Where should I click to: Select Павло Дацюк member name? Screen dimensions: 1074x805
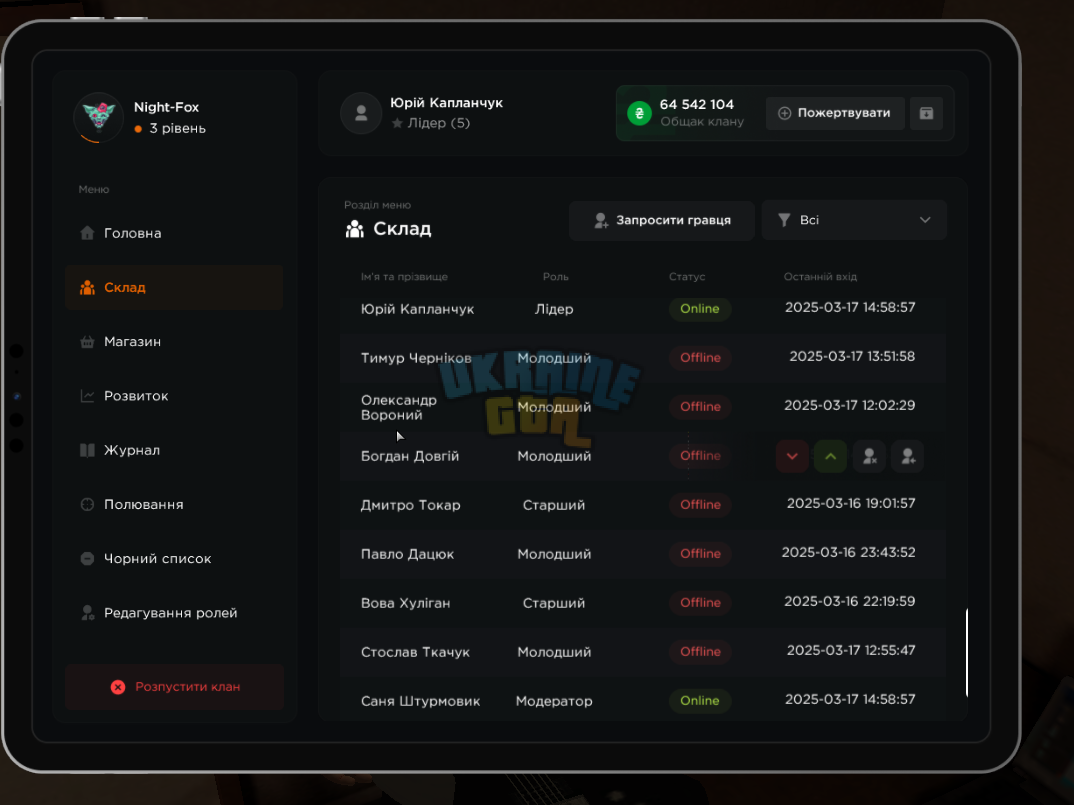[x=407, y=554]
